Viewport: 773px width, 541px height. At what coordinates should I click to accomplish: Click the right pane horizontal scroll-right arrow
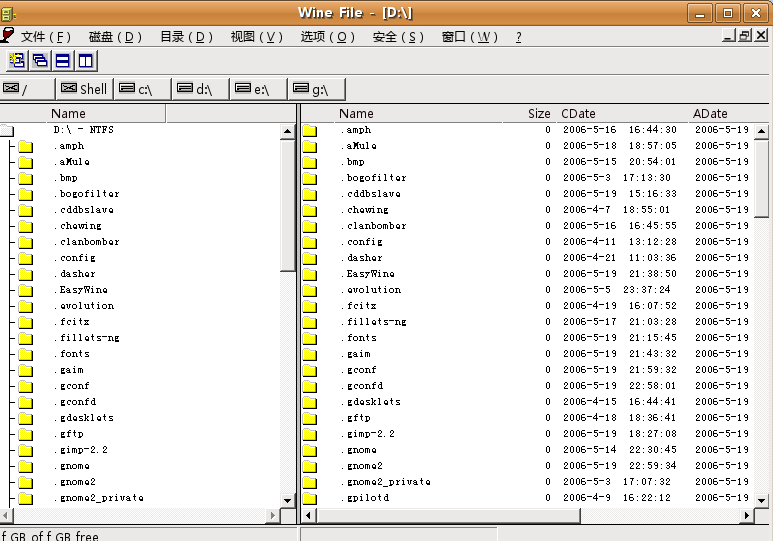746,515
